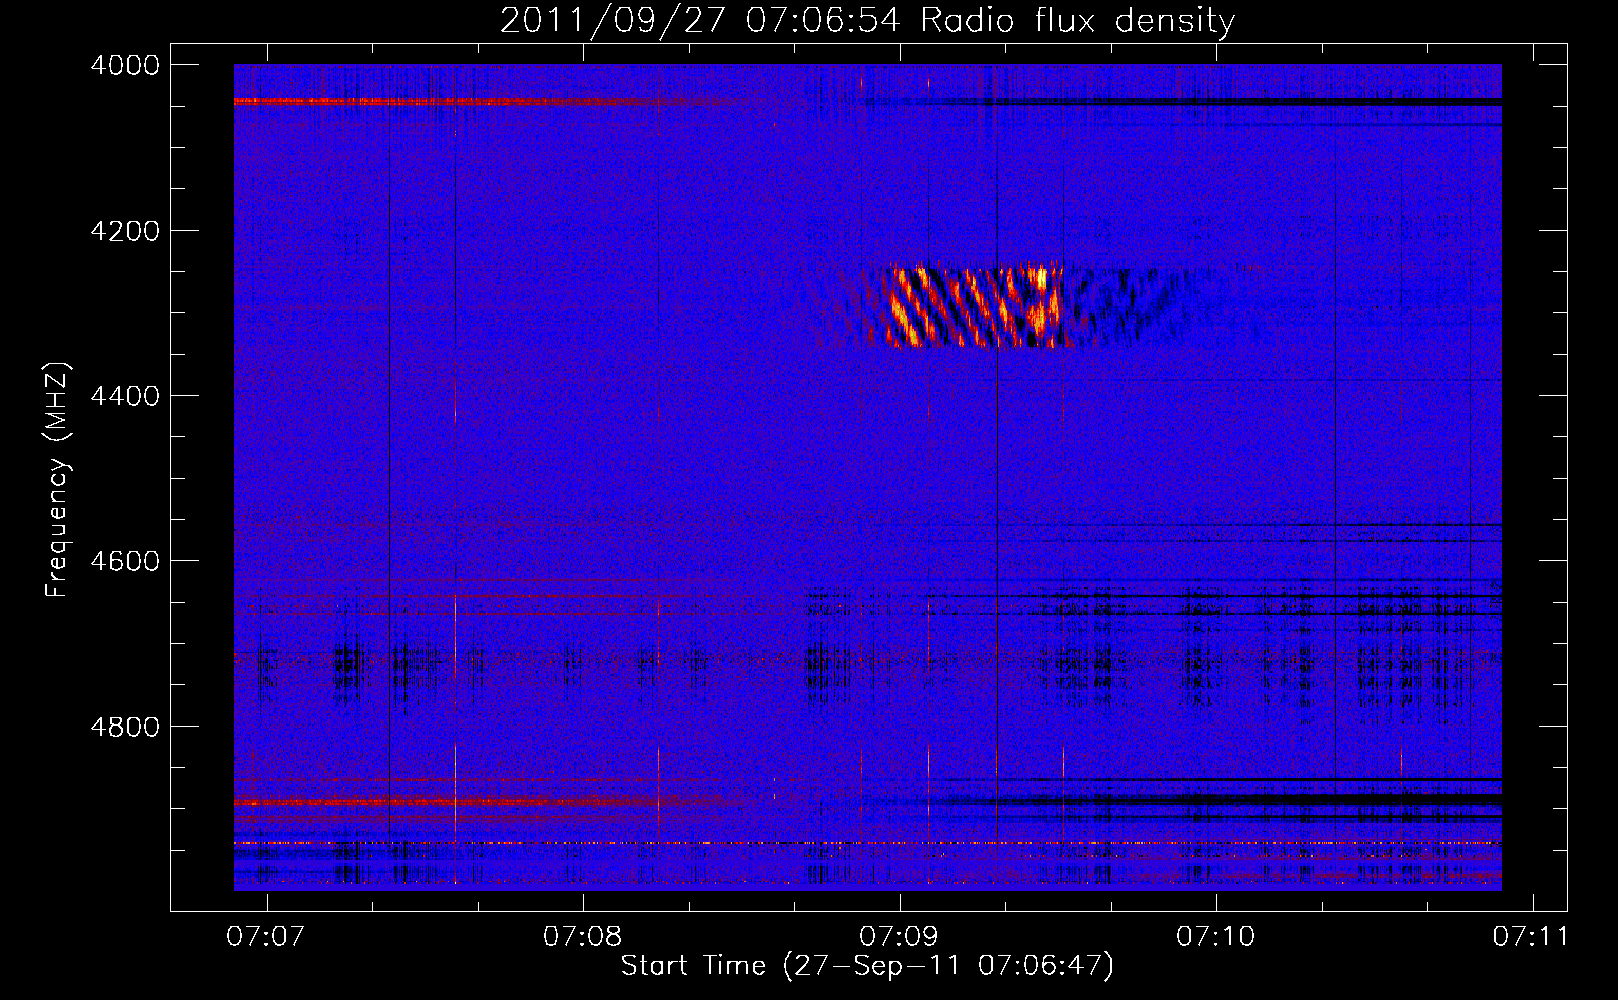This screenshot has width=1618, height=1000.
Task: Click the 07:07 time tick label
Action: pyautogui.click(x=265, y=937)
